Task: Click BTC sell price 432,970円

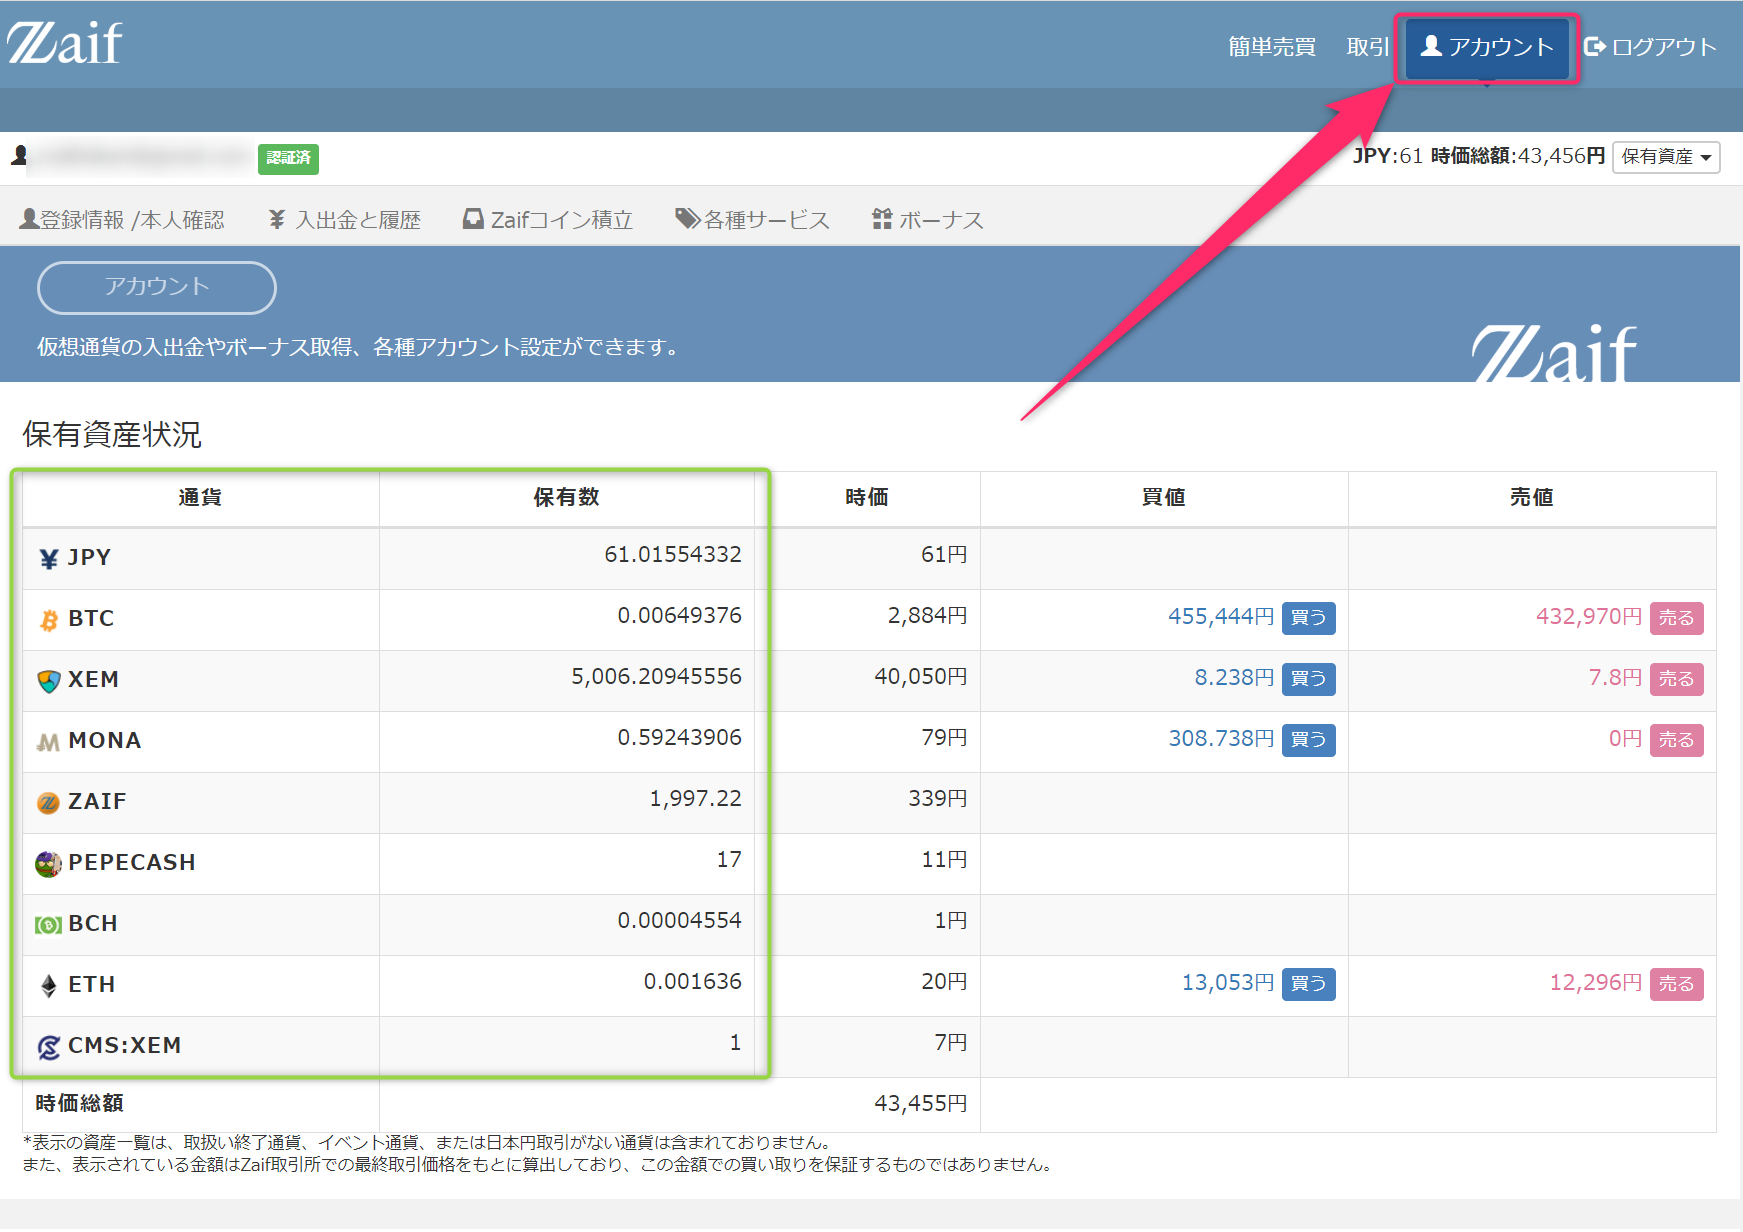Action: pyautogui.click(x=1589, y=617)
